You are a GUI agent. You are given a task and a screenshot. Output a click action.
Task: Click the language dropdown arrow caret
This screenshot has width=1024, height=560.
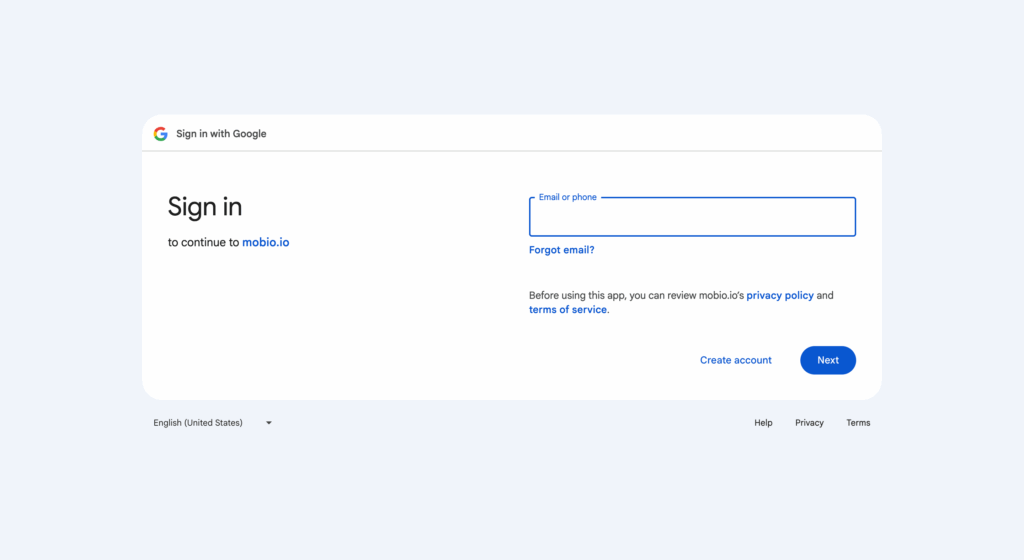click(269, 423)
